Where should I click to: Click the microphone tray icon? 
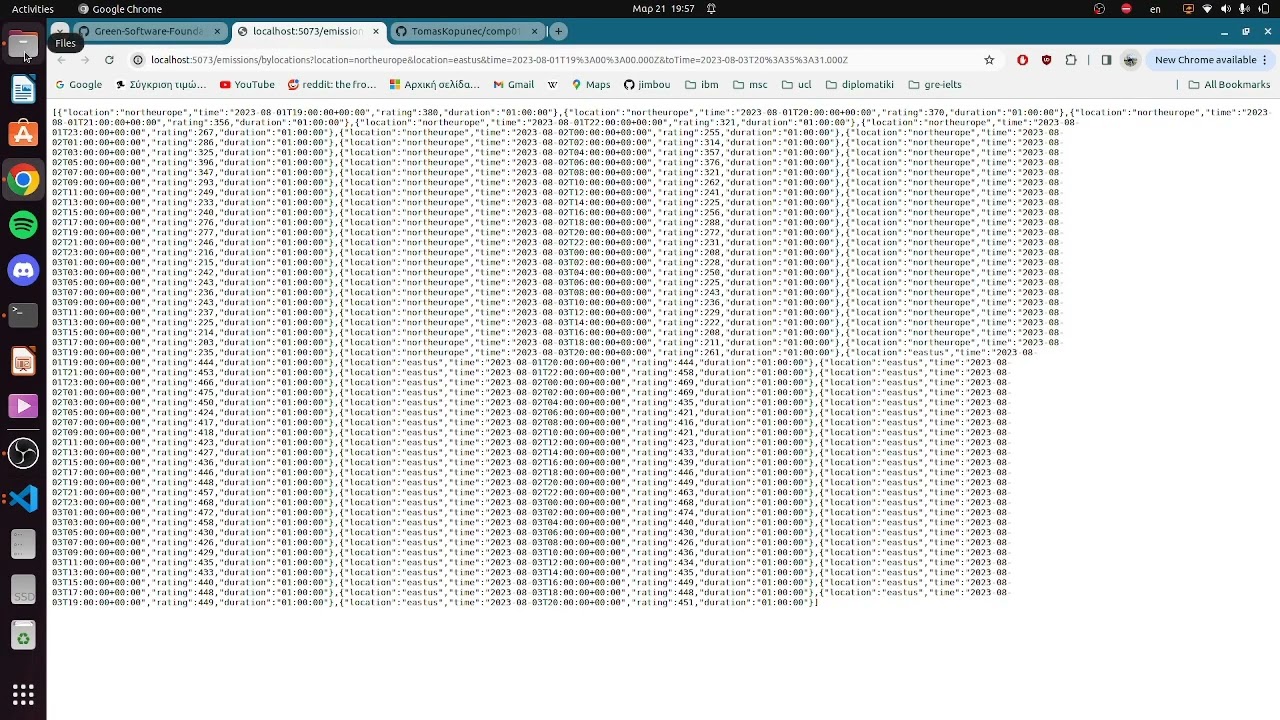pos(1244,9)
